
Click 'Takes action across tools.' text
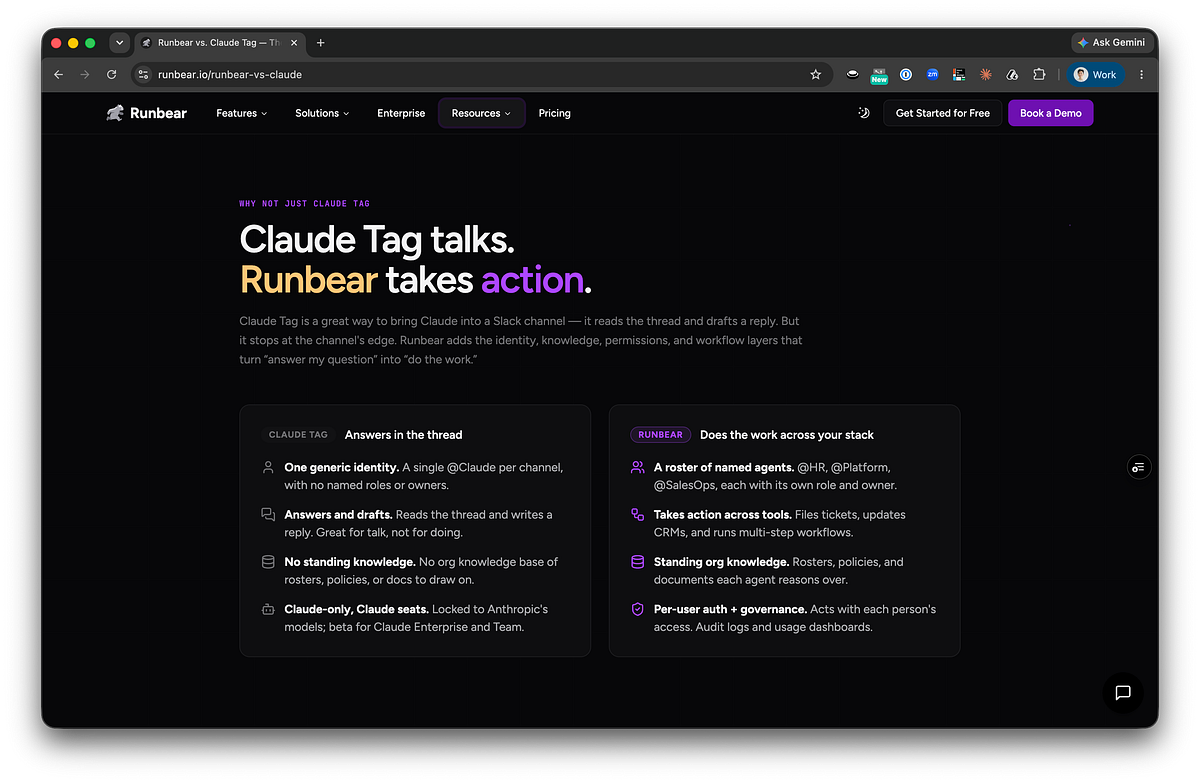coord(724,514)
